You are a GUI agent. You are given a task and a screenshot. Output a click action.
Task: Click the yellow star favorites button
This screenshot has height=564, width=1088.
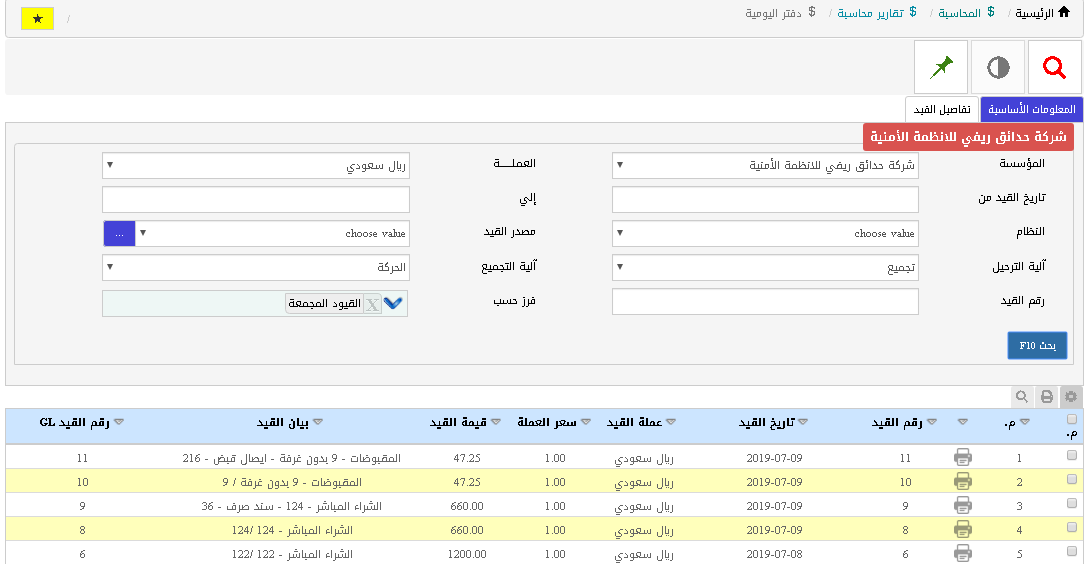[37, 19]
